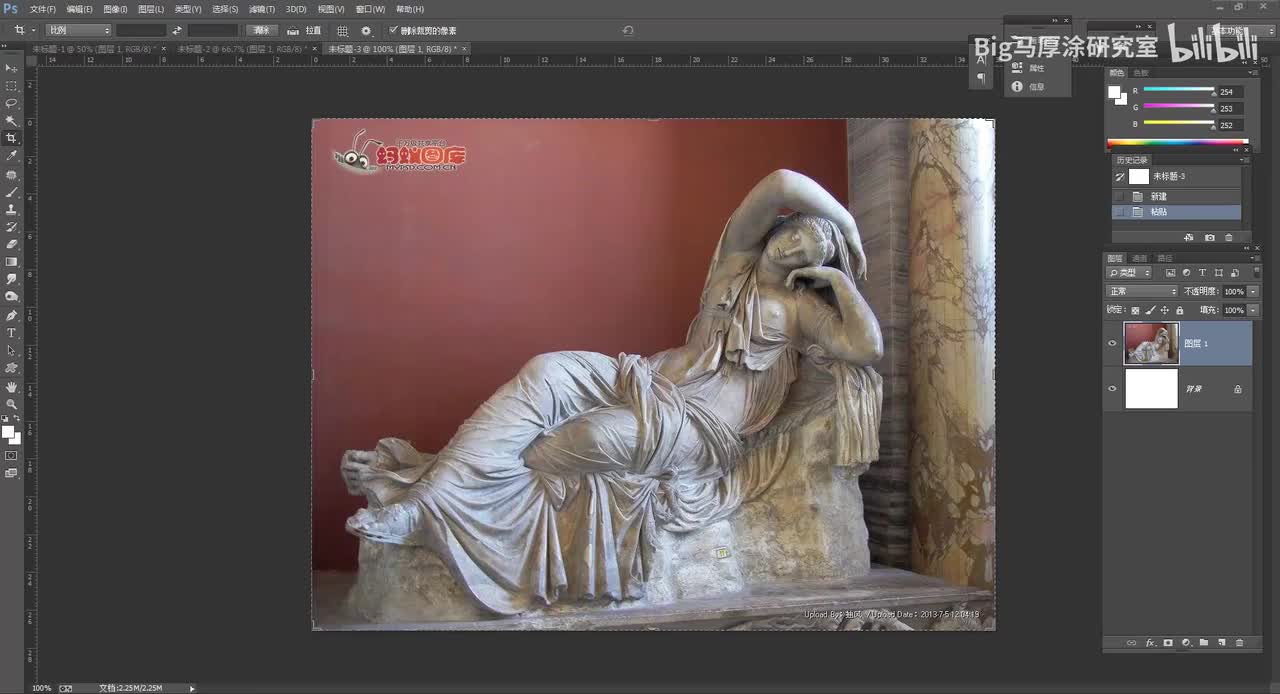Open the 文件(F) File menu
The image size is (1280, 694).
pyautogui.click(x=43, y=9)
